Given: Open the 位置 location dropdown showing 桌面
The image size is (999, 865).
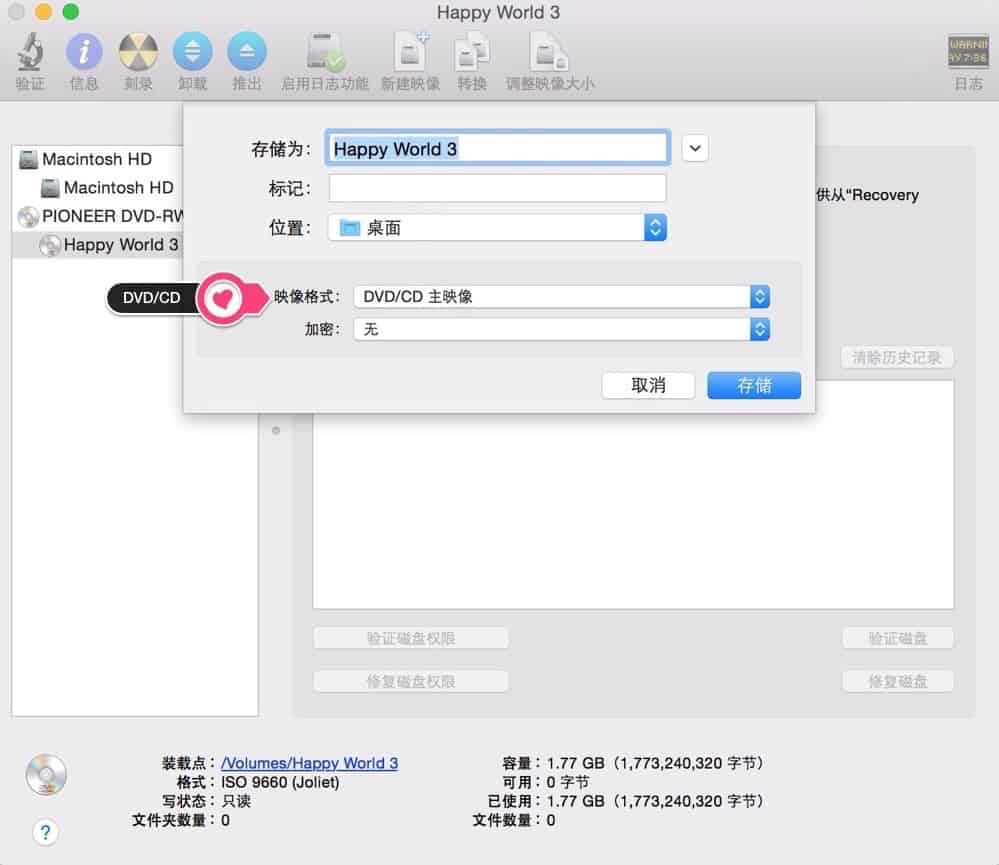Looking at the screenshot, I should pos(497,228).
